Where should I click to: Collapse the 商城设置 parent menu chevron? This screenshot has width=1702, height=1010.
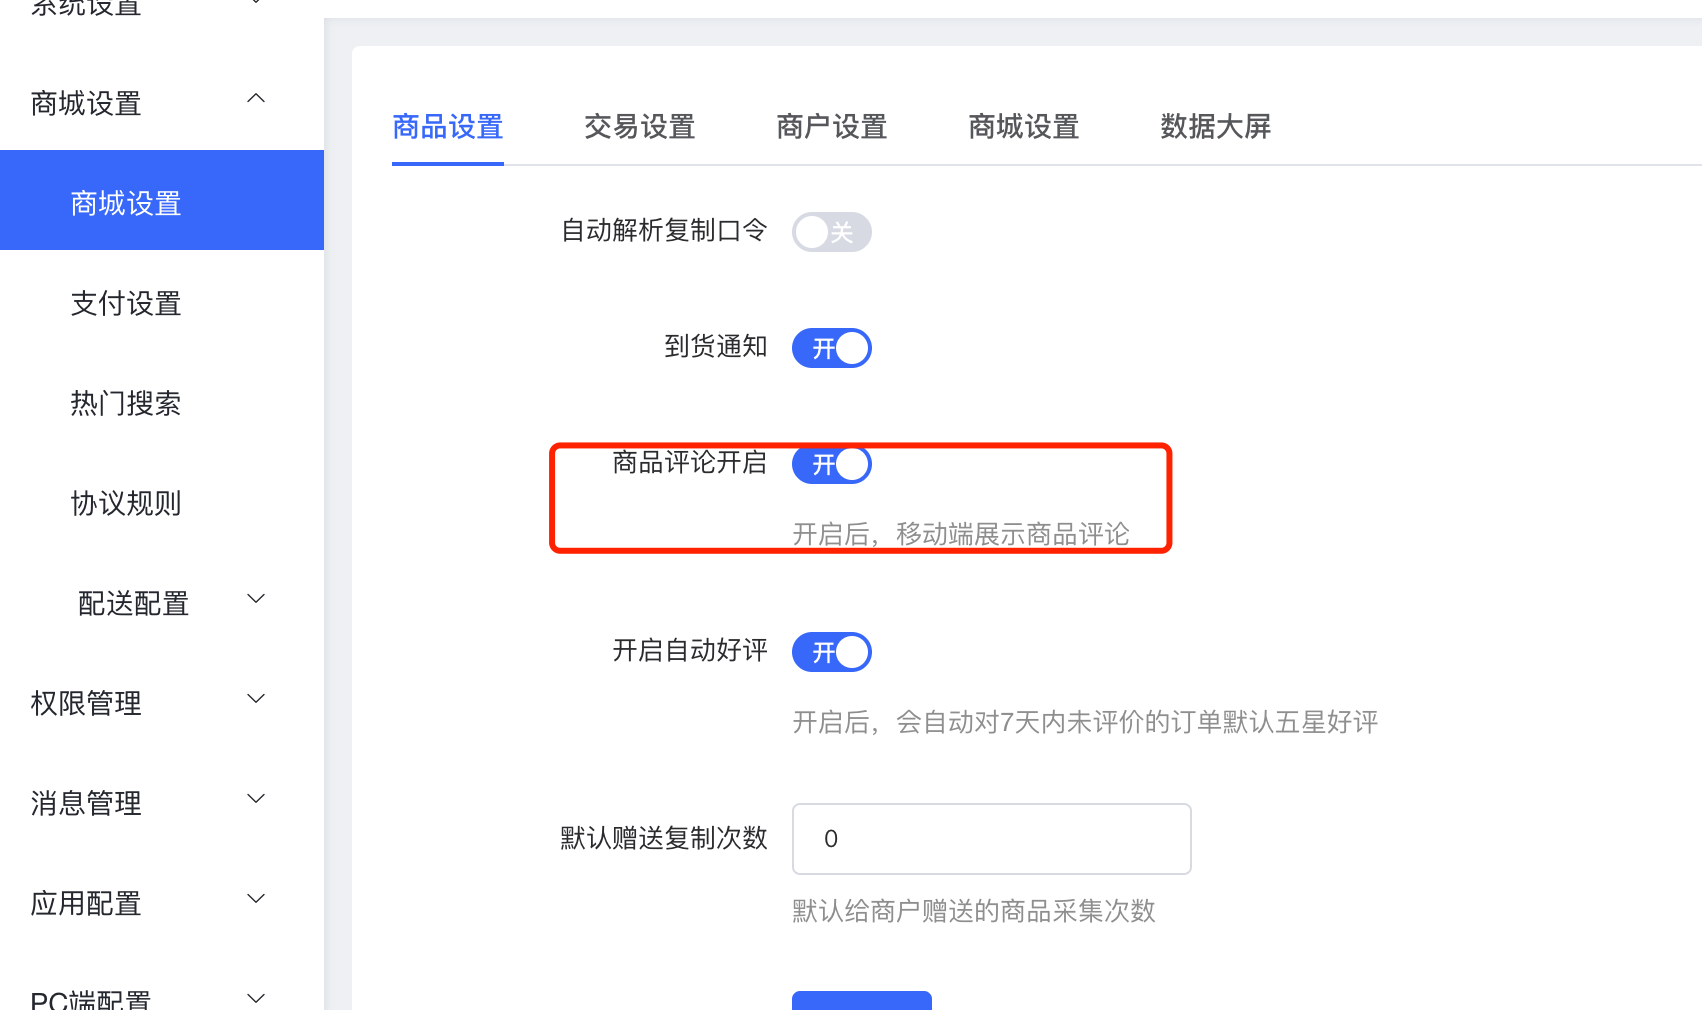[256, 98]
